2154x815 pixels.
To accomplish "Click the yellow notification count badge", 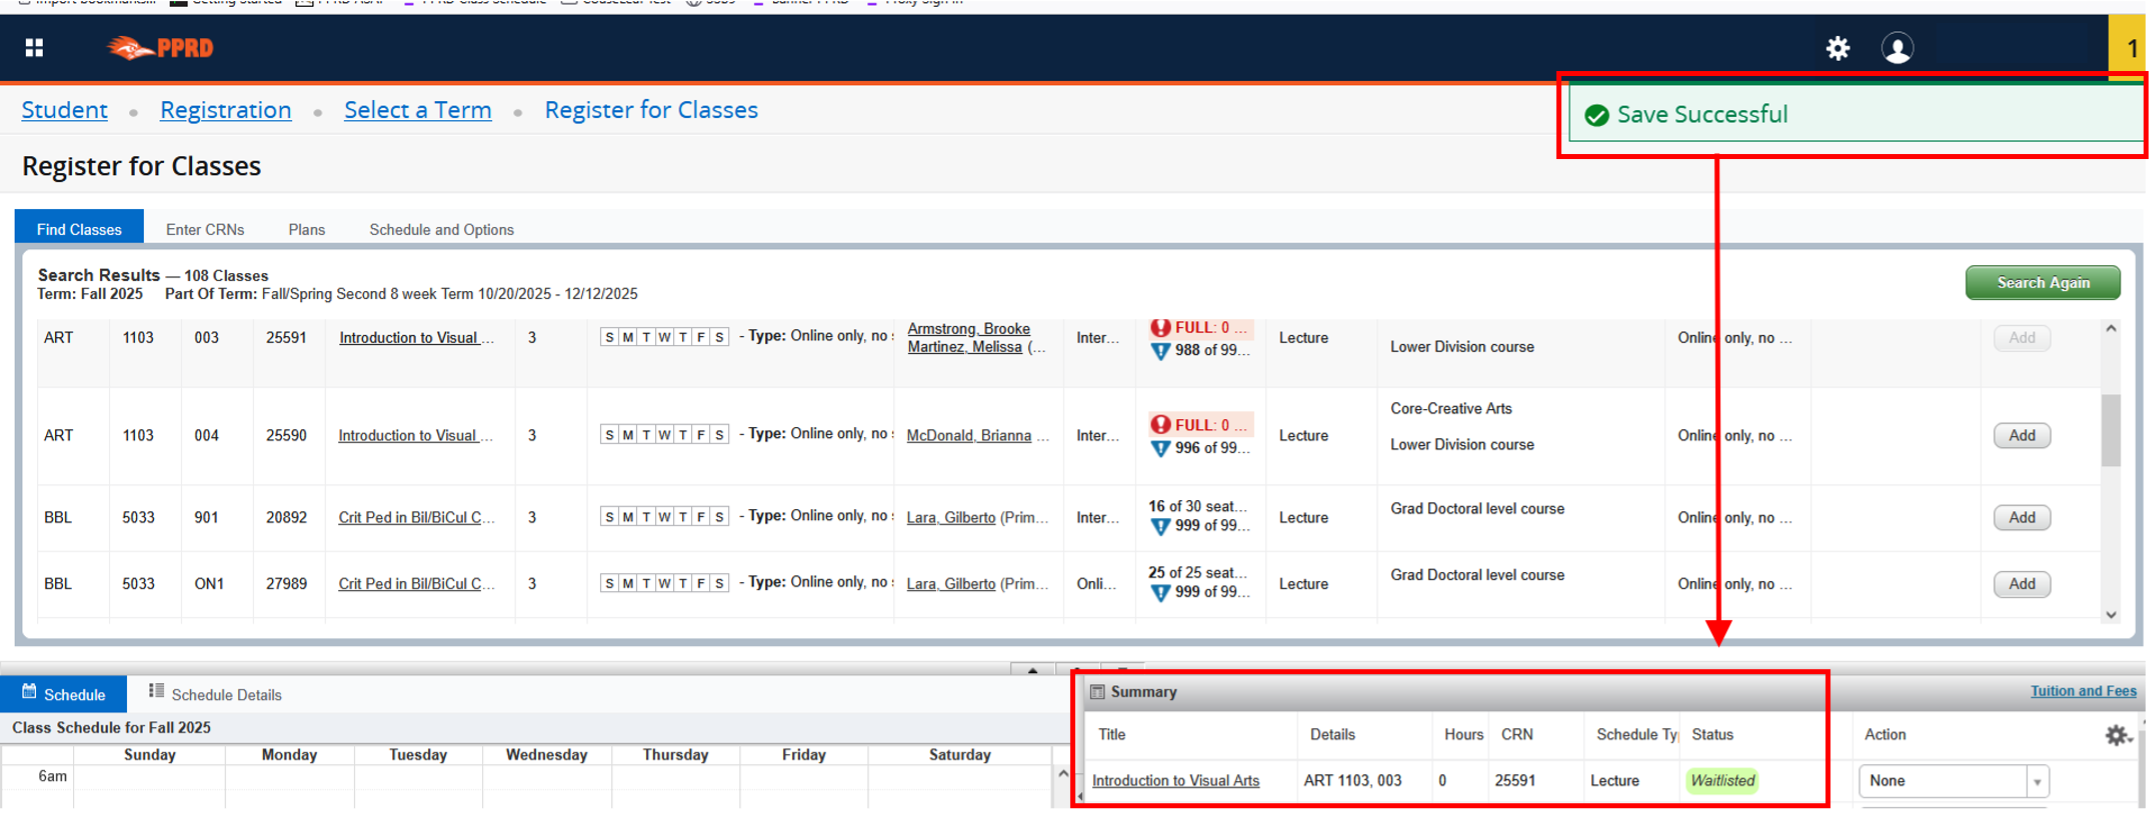I will (2130, 48).
